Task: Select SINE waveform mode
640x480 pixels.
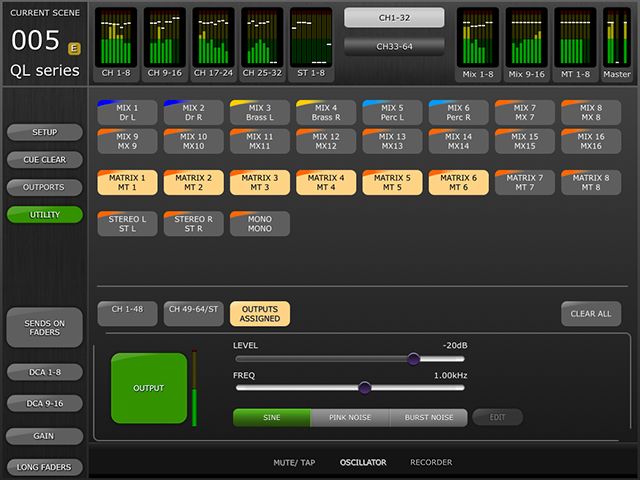Action: pyautogui.click(x=271, y=417)
